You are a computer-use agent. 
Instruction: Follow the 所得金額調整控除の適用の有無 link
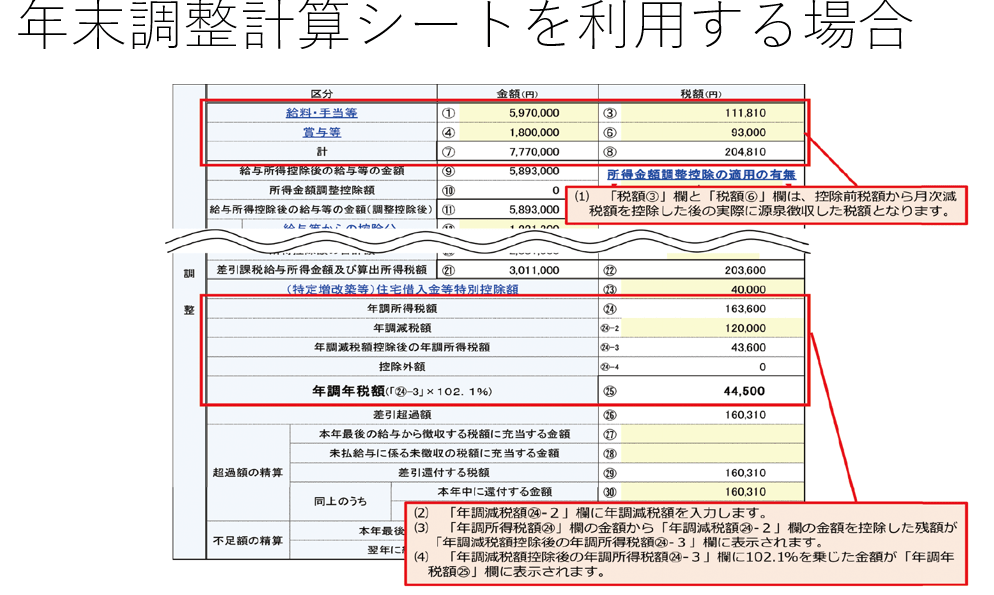pos(701,174)
